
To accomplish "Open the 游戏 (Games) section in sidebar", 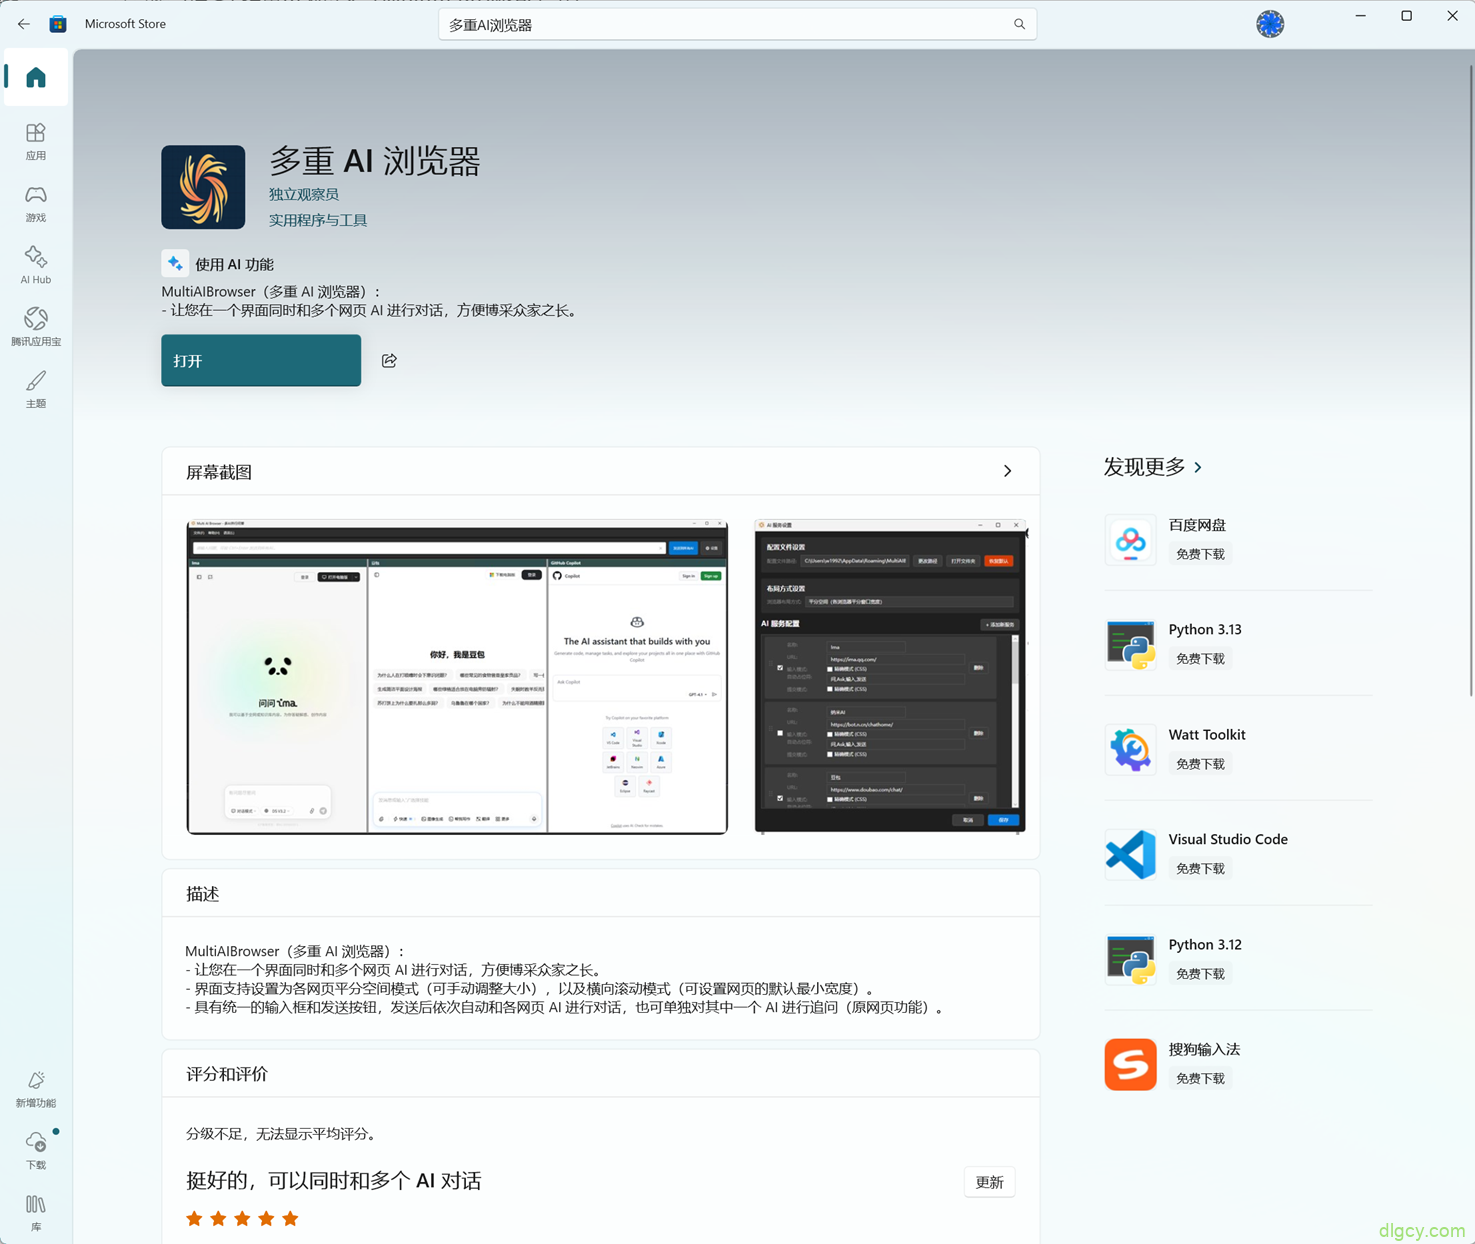I will 35,203.
